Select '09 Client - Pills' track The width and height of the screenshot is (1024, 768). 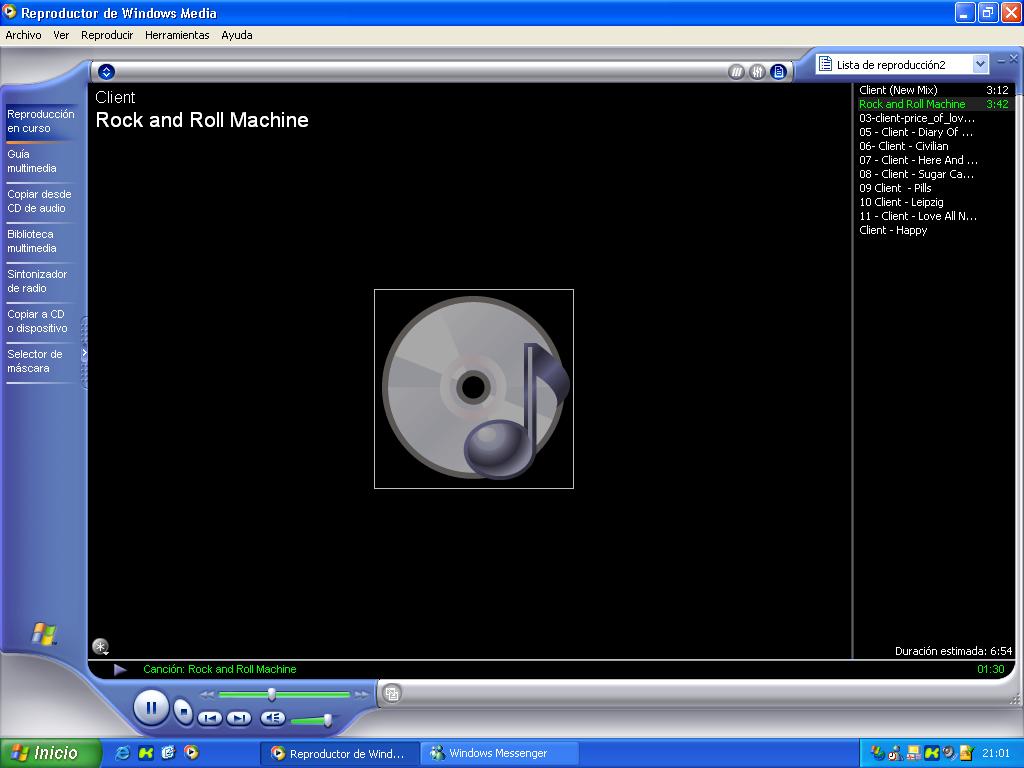tap(934, 188)
